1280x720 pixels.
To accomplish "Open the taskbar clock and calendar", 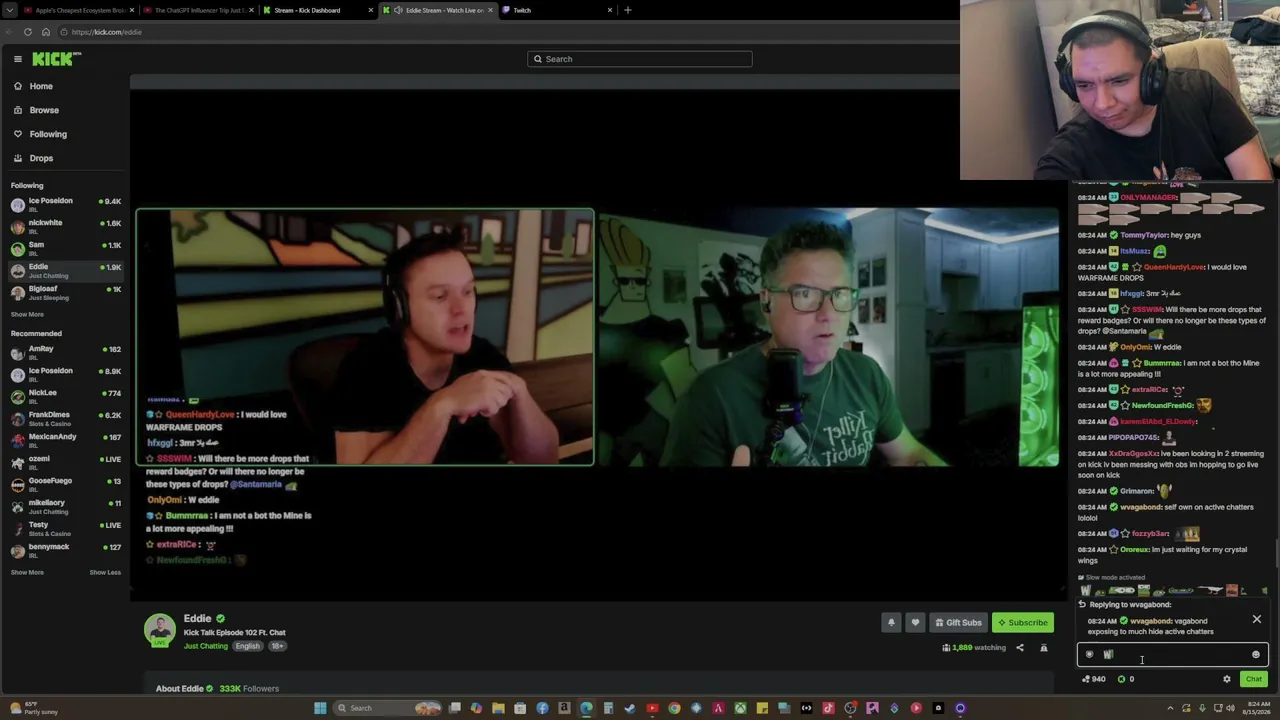I will [1257, 708].
